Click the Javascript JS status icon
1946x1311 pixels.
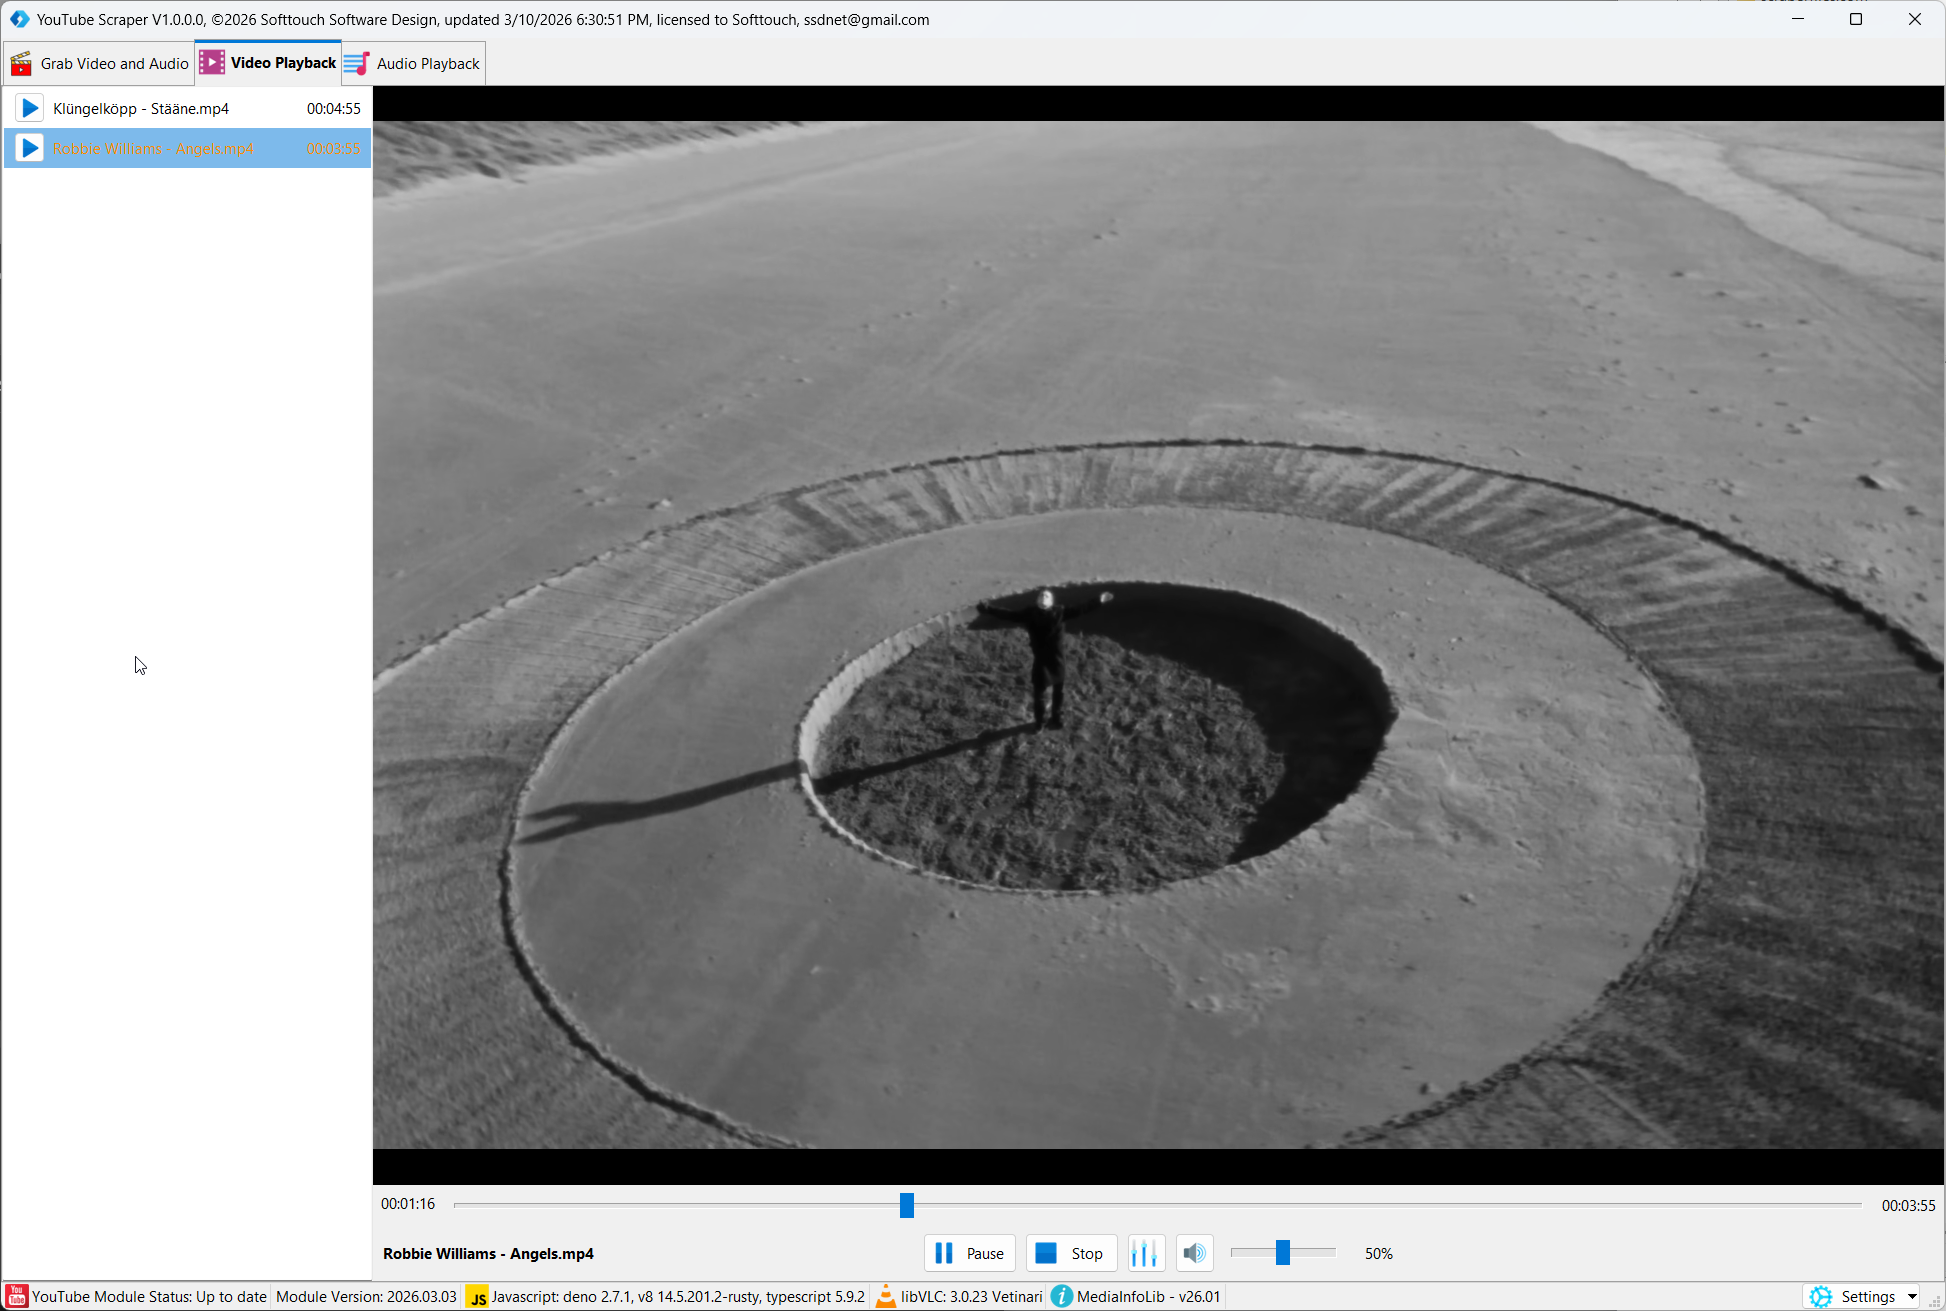[x=478, y=1297]
